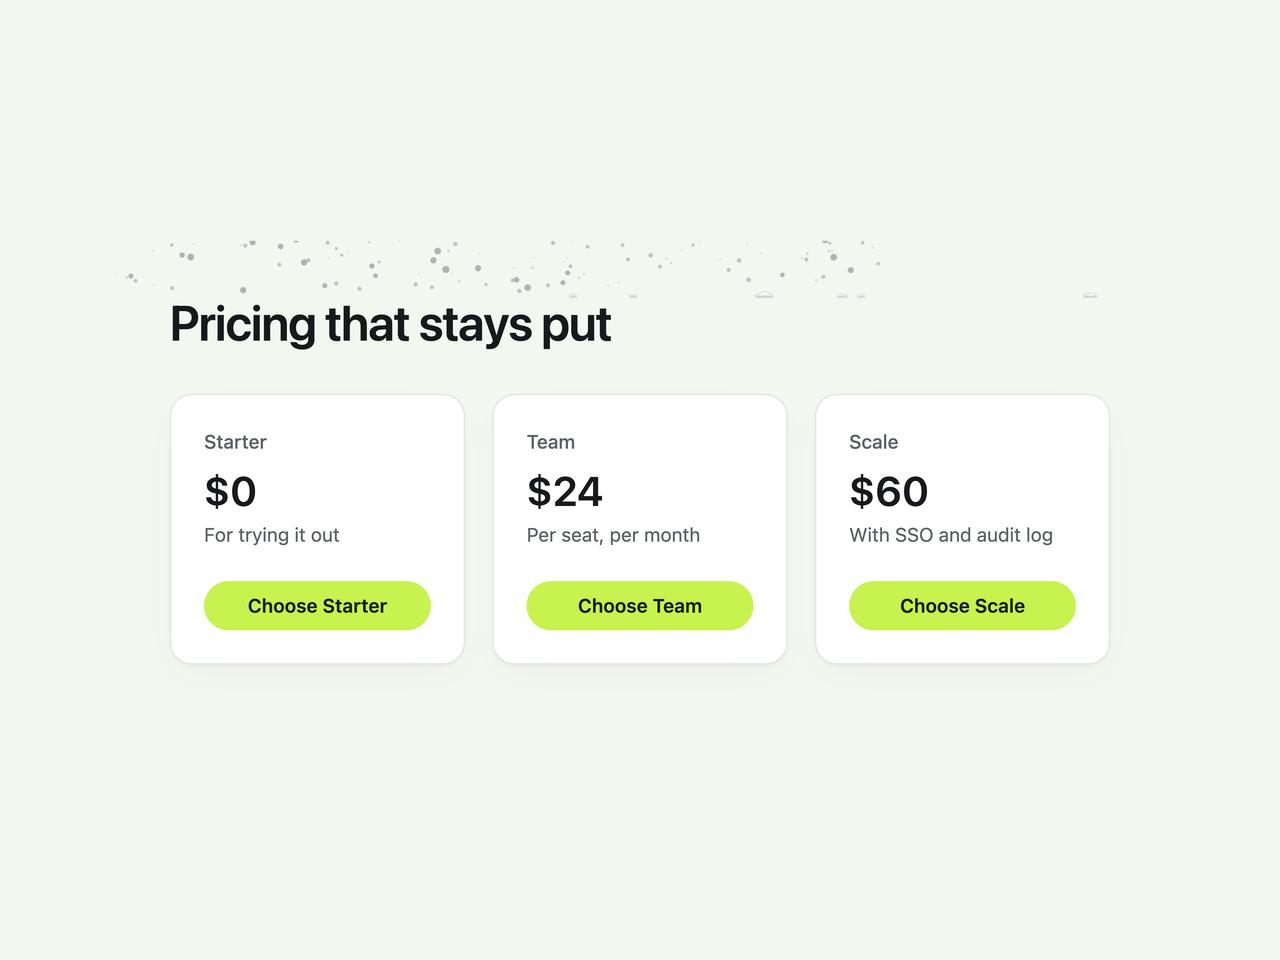Click the Pricing that stays put heading
This screenshot has height=960, width=1280.
pos(390,324)
